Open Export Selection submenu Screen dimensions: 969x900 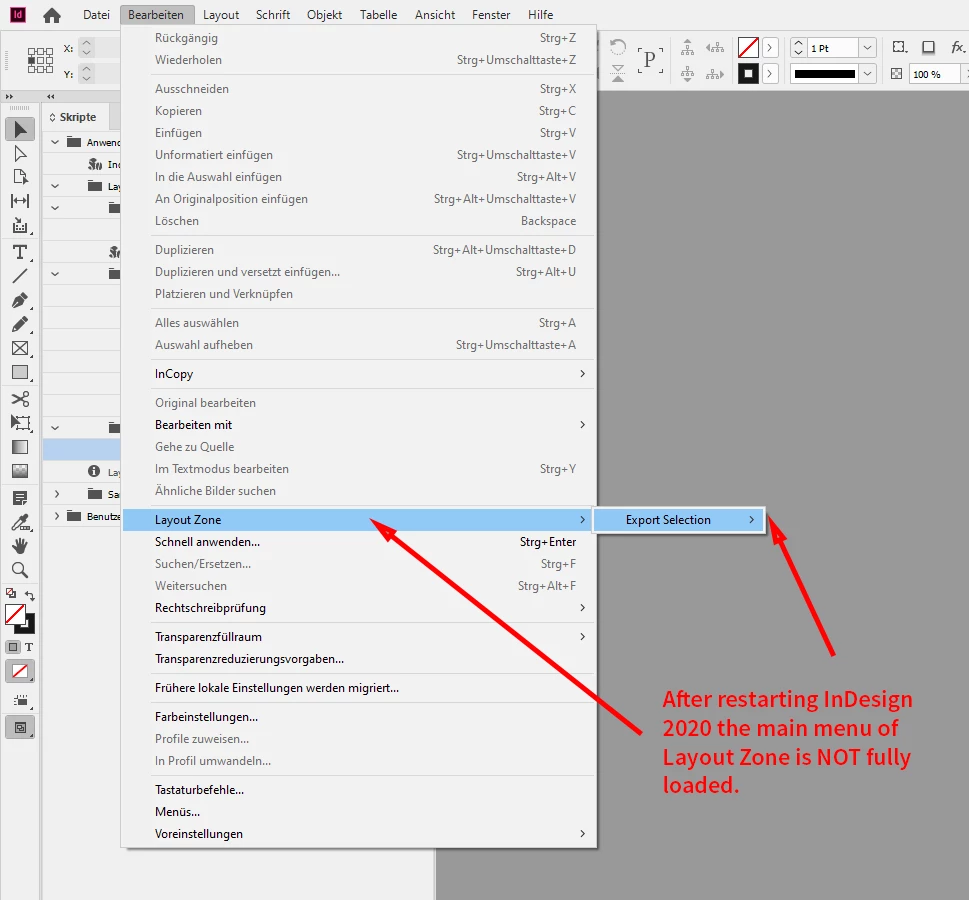point(679,520)
